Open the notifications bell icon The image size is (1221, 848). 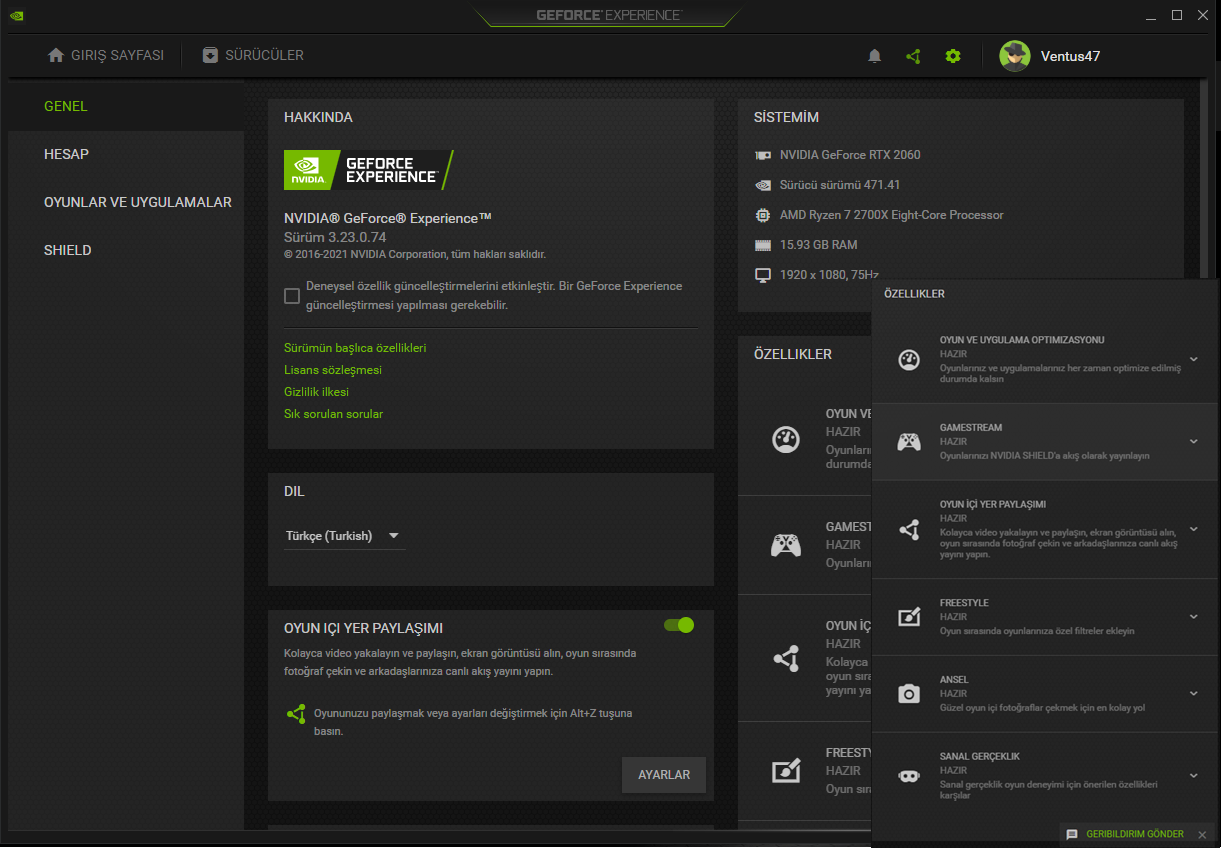[x=874, y=56]
